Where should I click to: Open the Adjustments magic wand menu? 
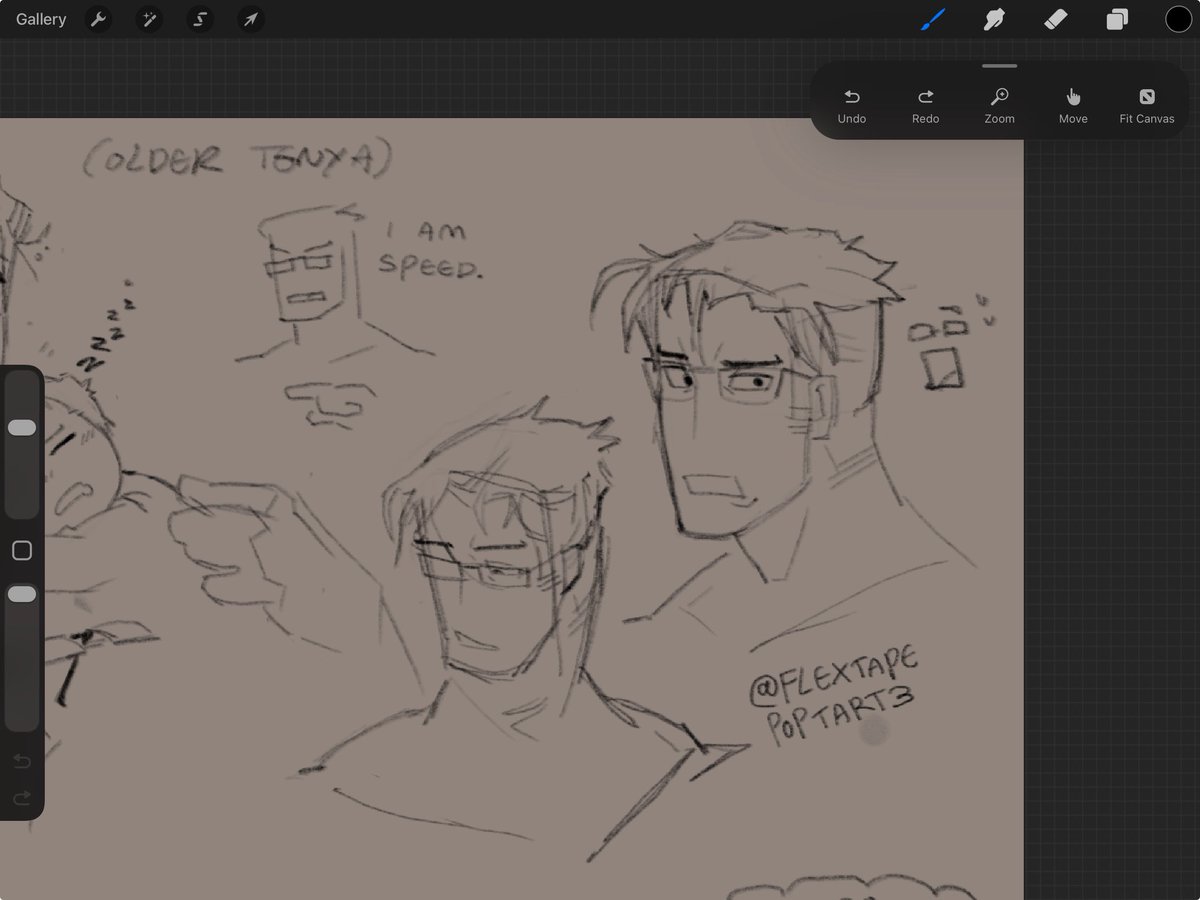tap(149, 19)
